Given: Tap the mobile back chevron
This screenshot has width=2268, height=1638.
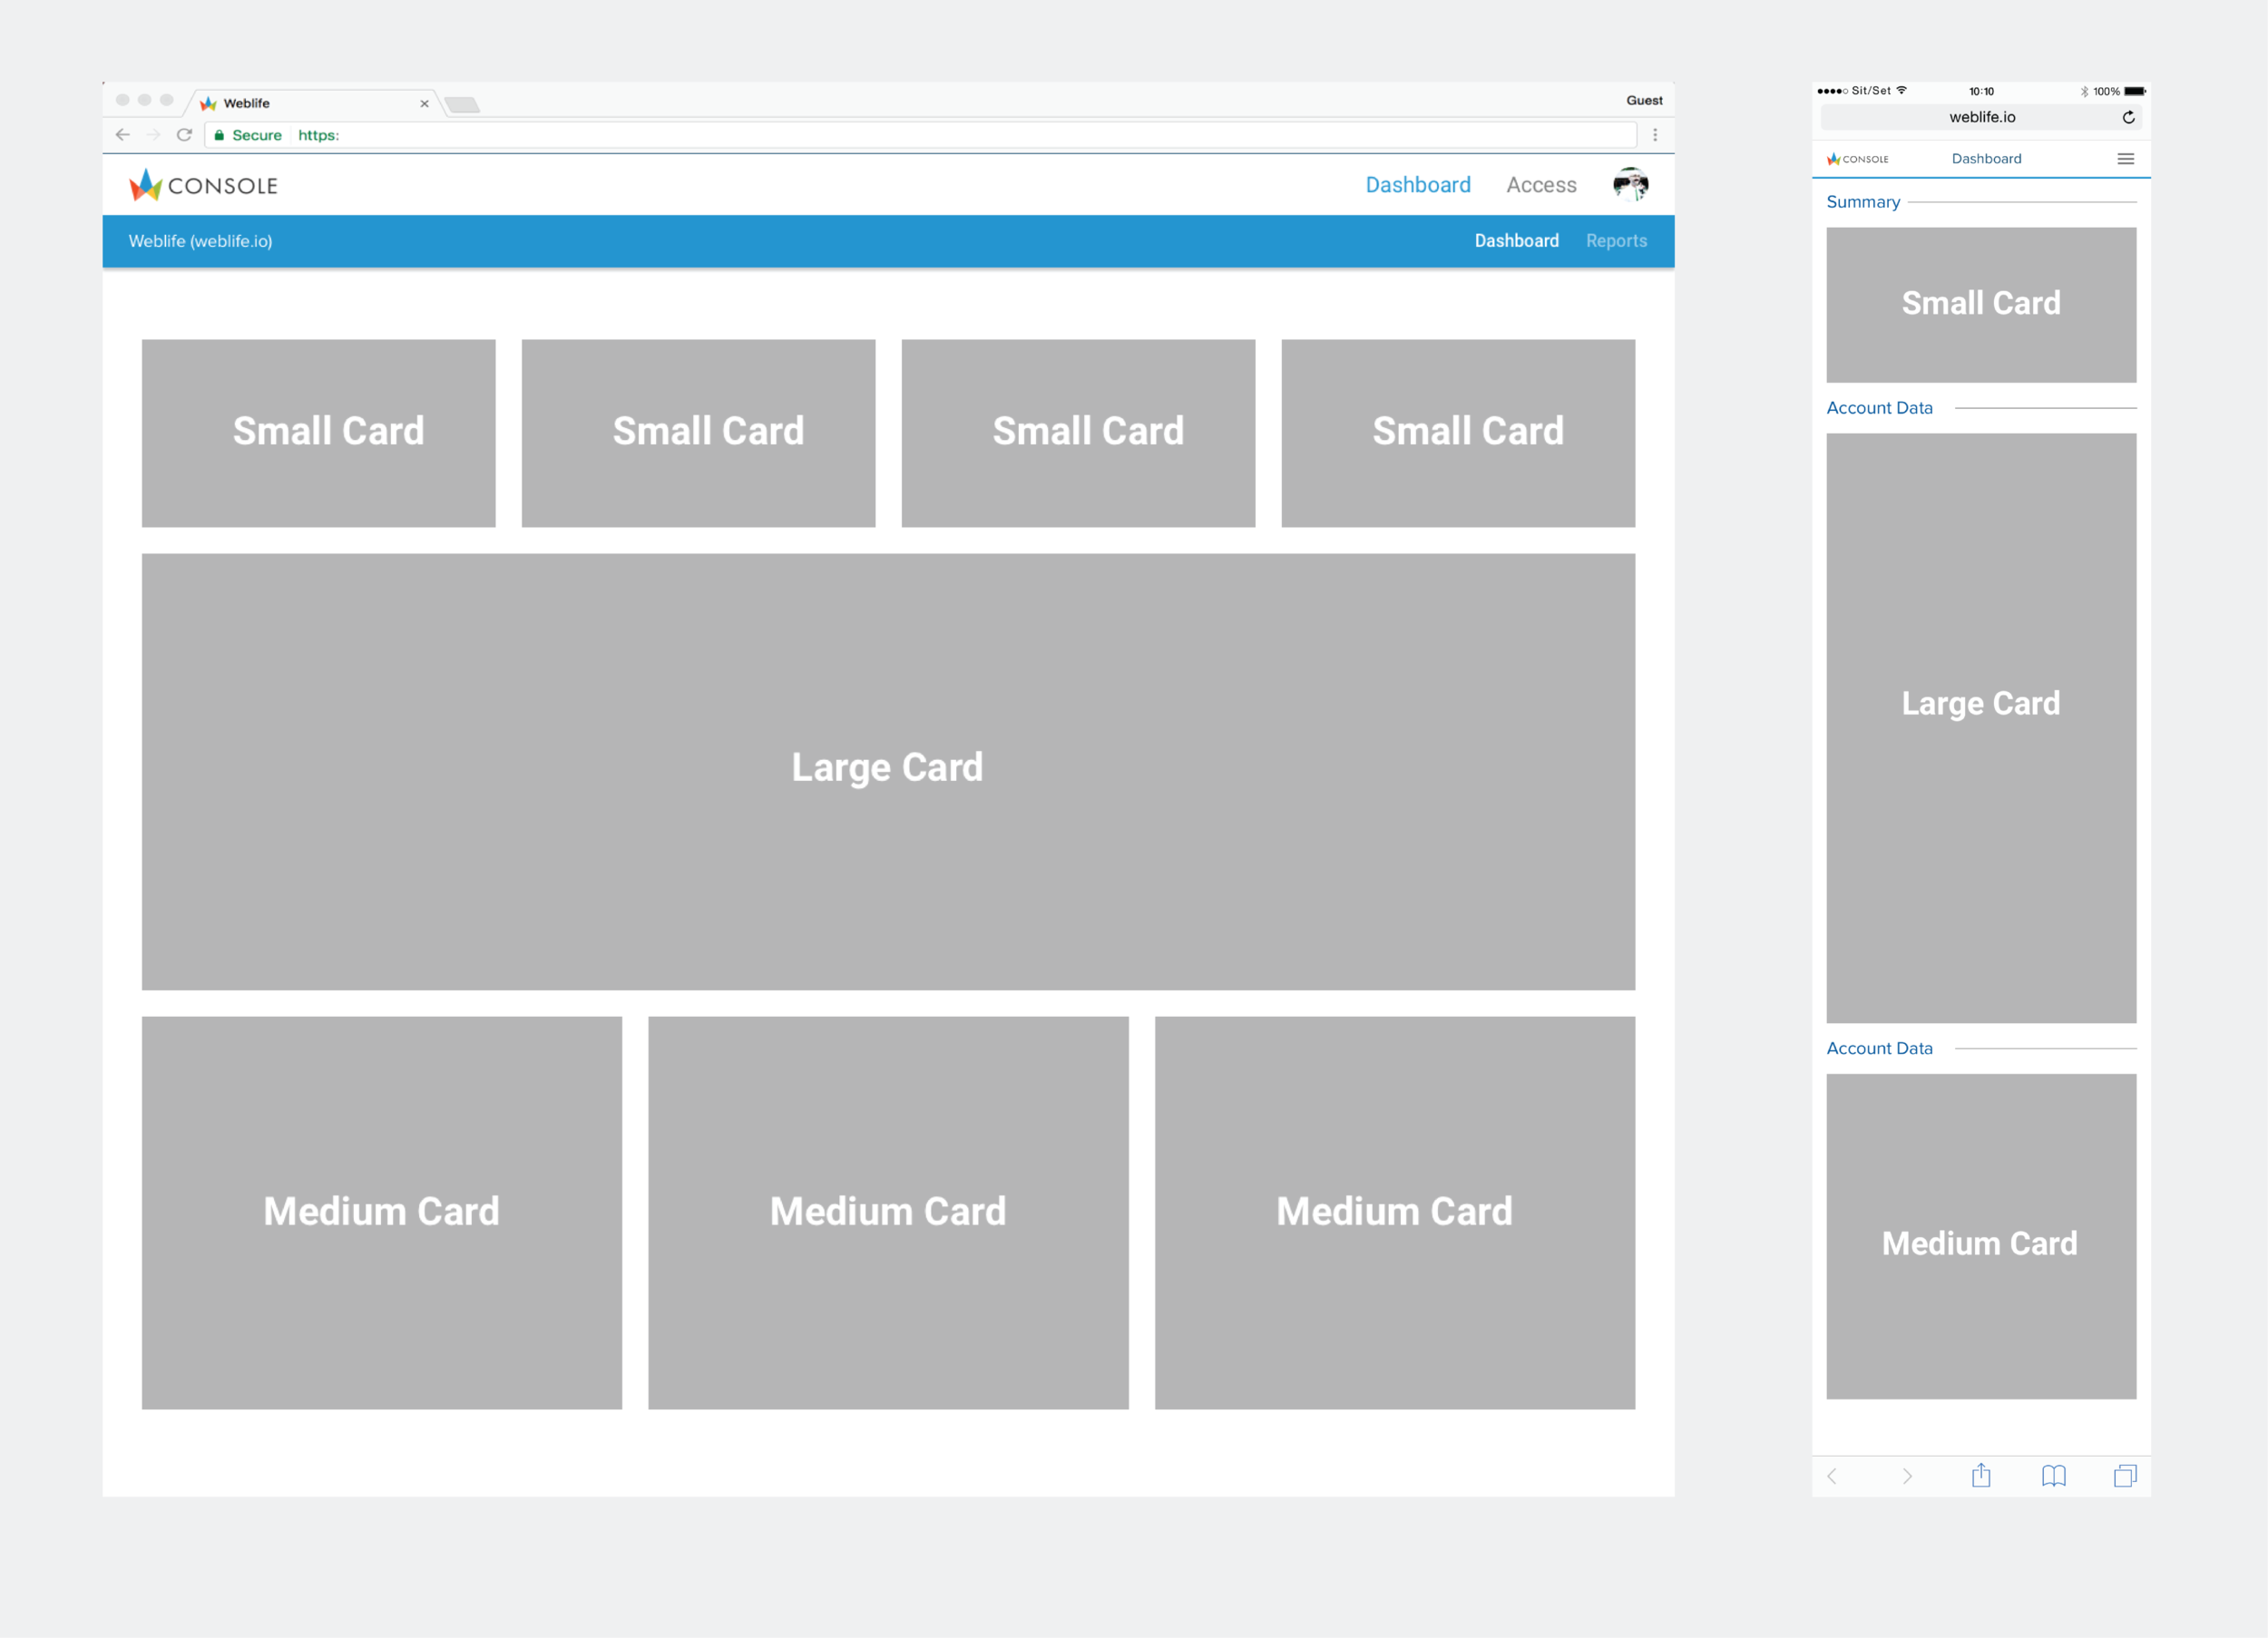Looking at the screenshot, I should coord(1832,1476).
